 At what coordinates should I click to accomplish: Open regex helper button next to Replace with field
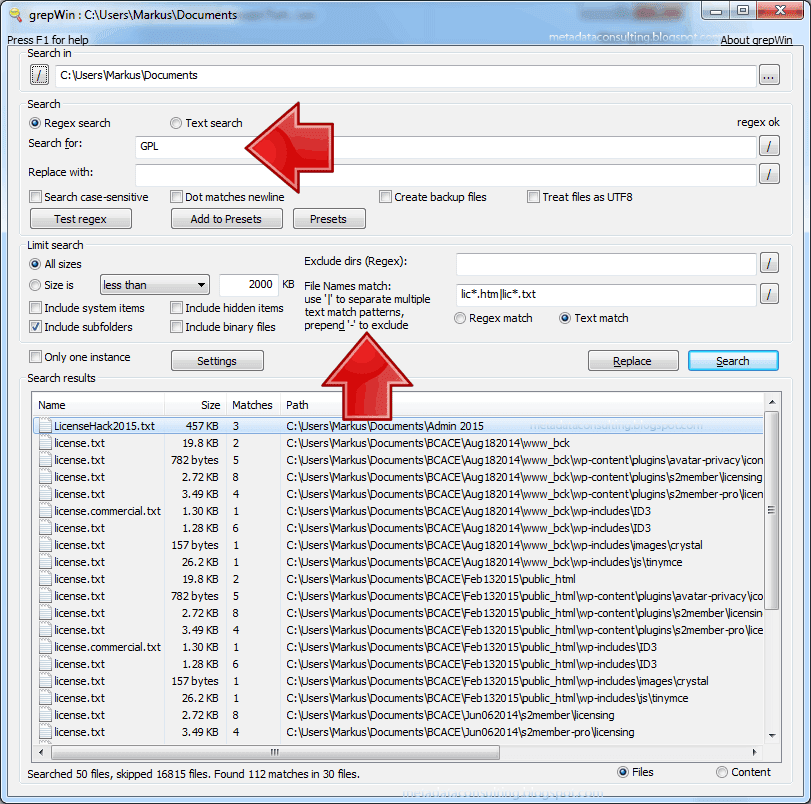[769, 174]
